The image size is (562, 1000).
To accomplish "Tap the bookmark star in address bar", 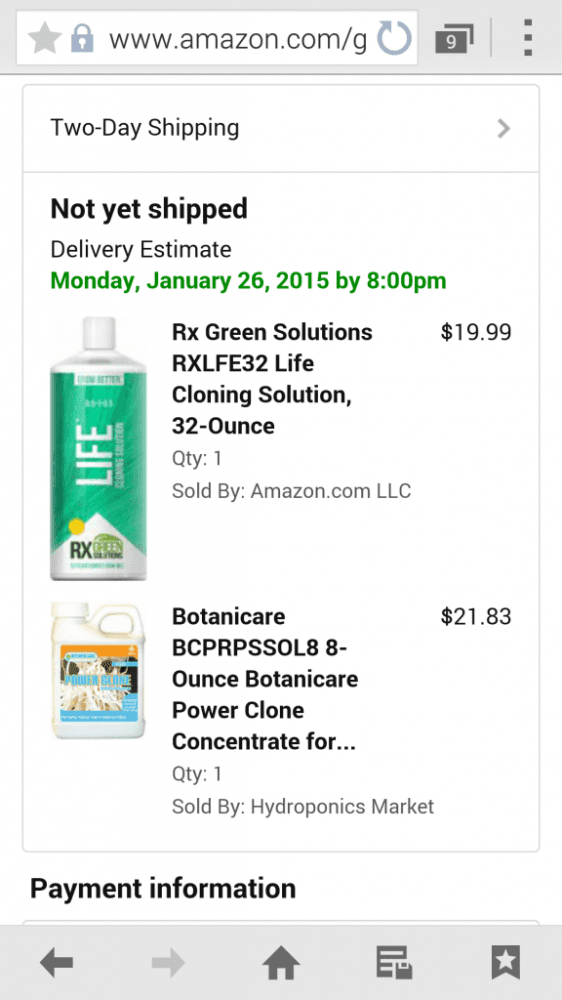I will (44, 39).
